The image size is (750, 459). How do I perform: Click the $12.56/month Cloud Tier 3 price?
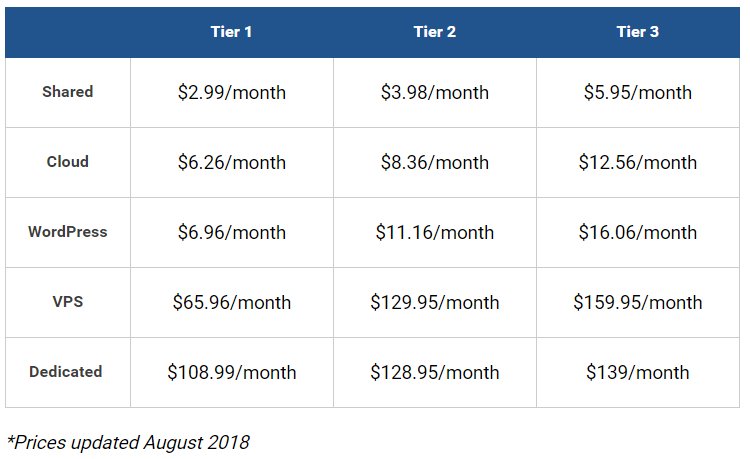pos(638,163)
